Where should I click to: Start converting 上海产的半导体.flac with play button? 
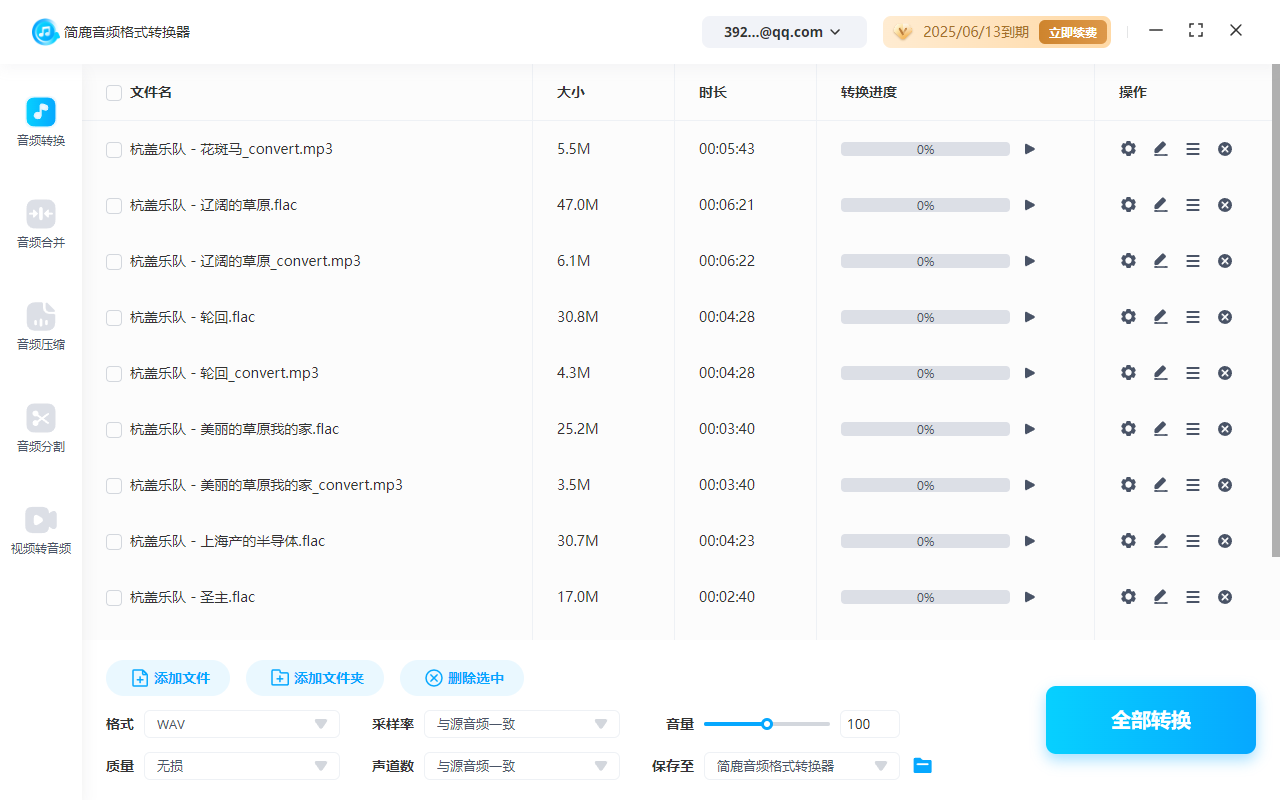(1030, 540)
